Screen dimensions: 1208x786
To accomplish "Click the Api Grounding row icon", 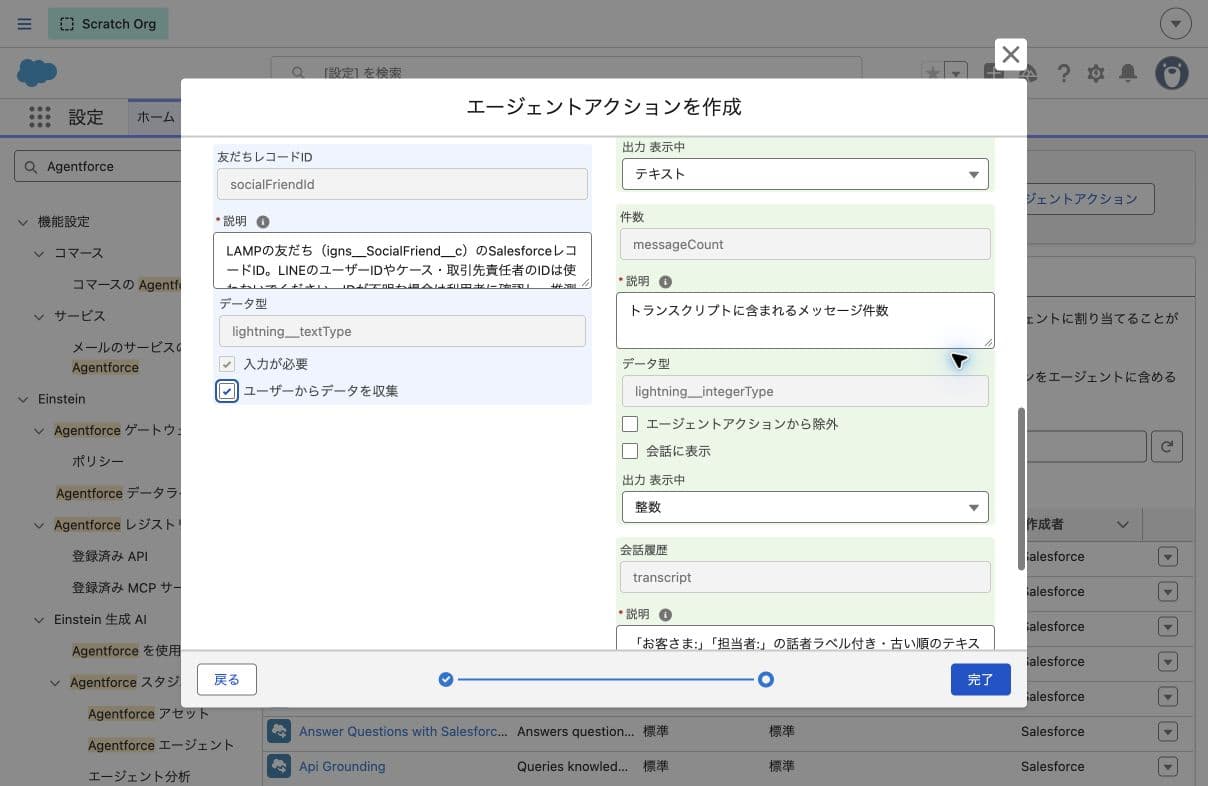I will pos(279,766).
